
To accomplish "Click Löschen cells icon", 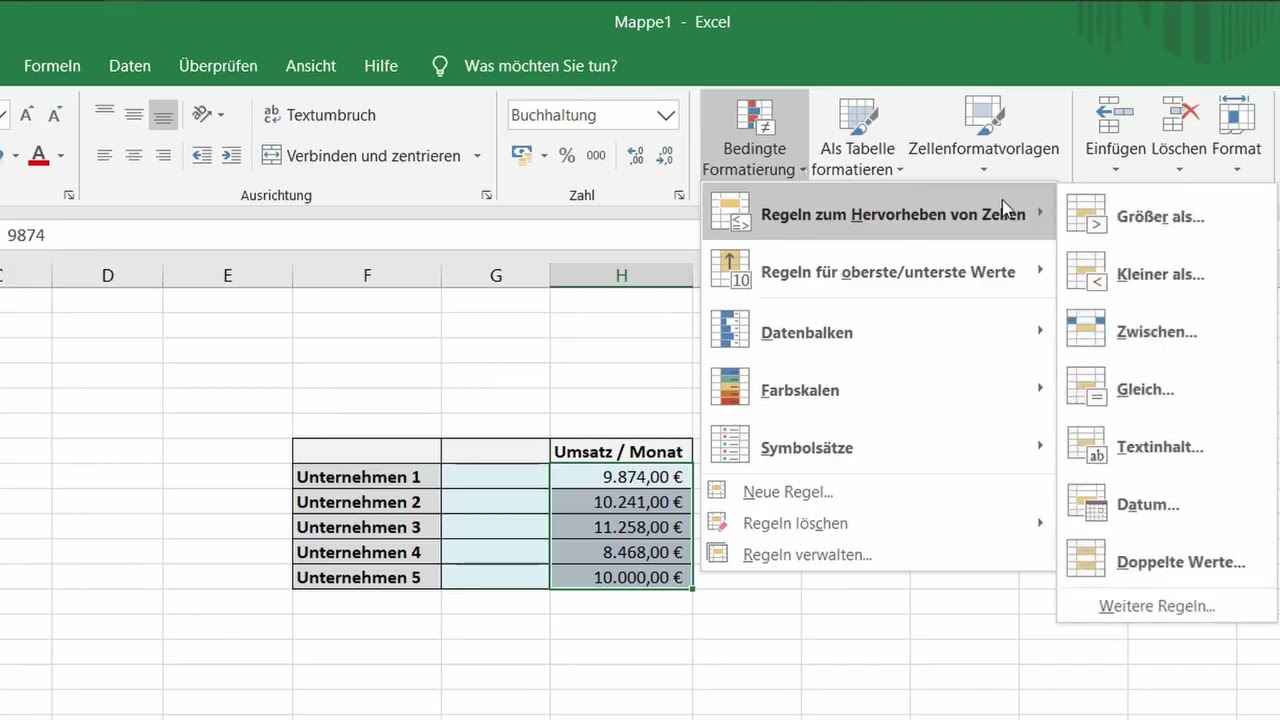I will click(1180, 116).
